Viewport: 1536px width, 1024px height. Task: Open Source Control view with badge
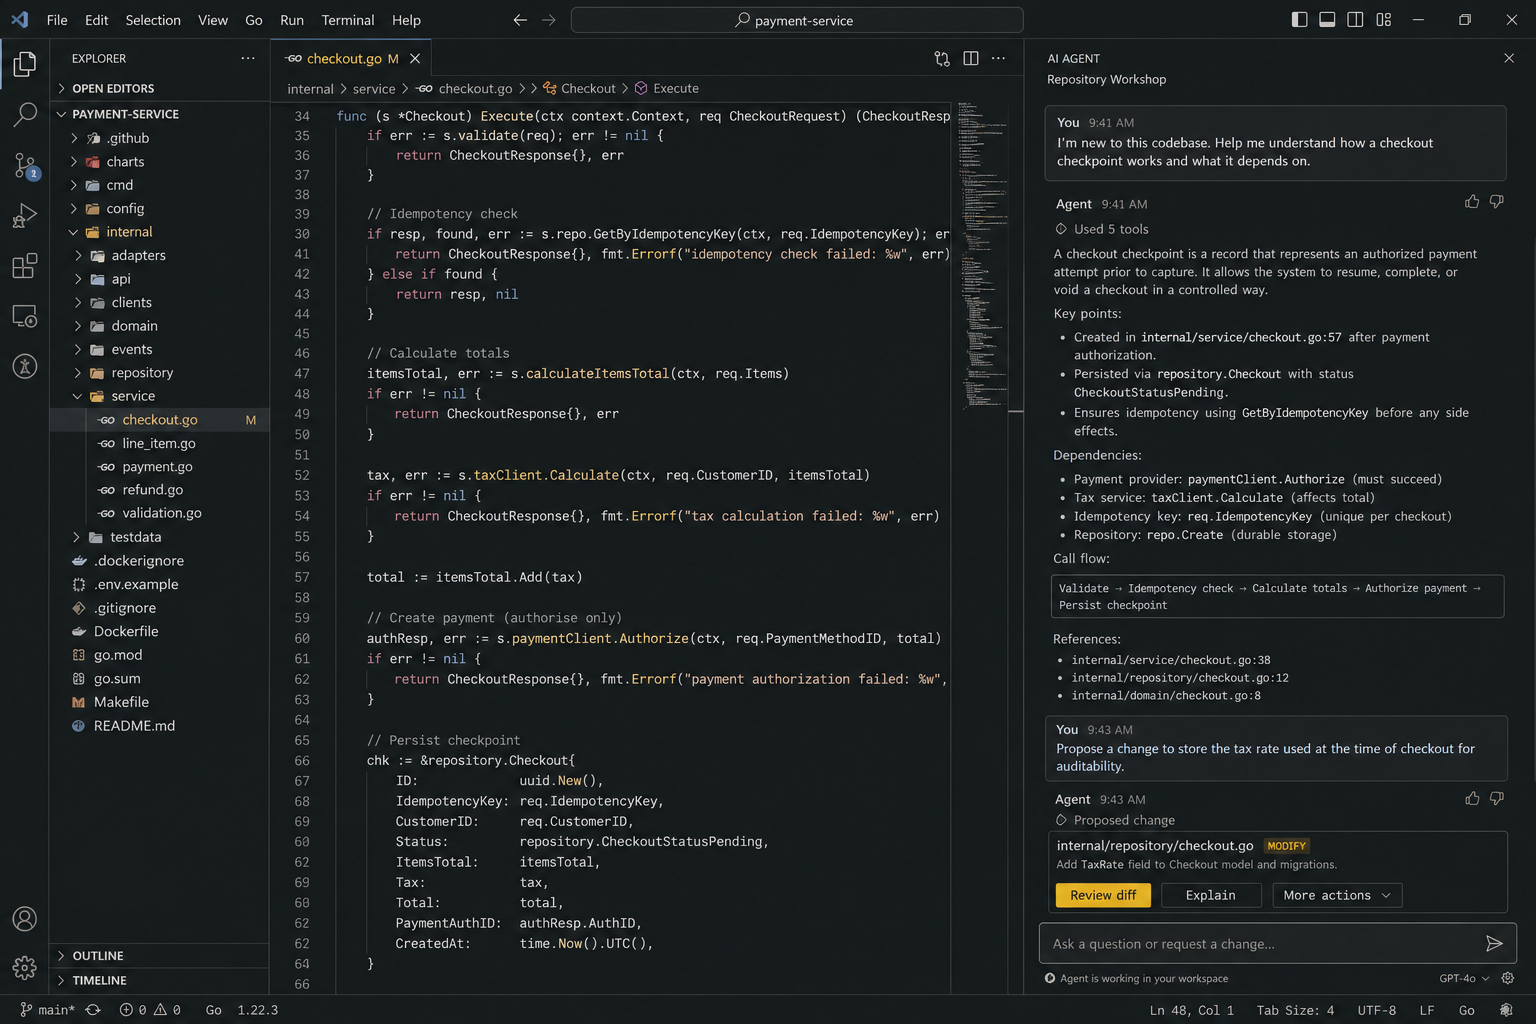click(25, 165)
